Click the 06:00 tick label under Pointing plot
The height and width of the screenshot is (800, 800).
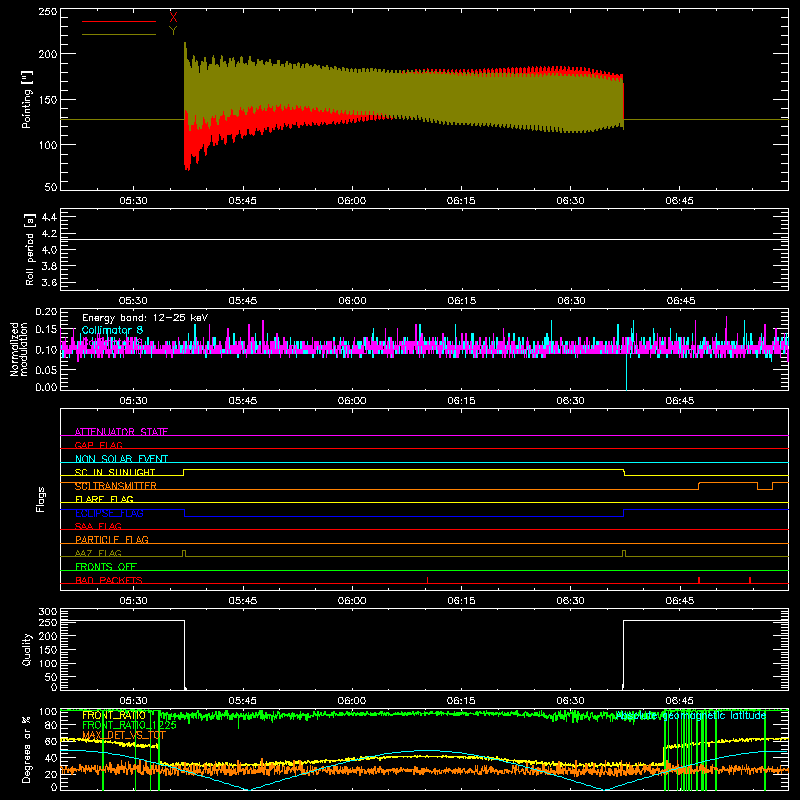tap(352, 201)
